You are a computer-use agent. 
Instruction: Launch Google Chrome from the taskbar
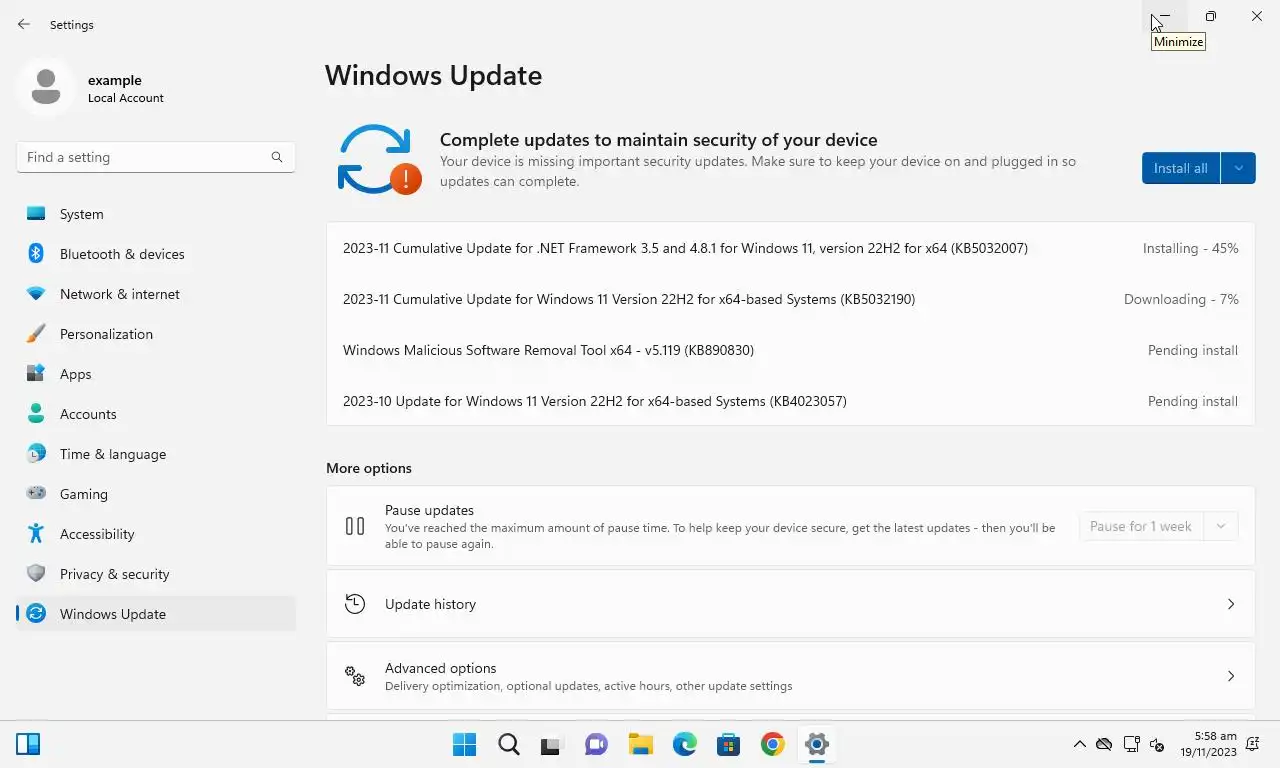(x=772, y=744)
